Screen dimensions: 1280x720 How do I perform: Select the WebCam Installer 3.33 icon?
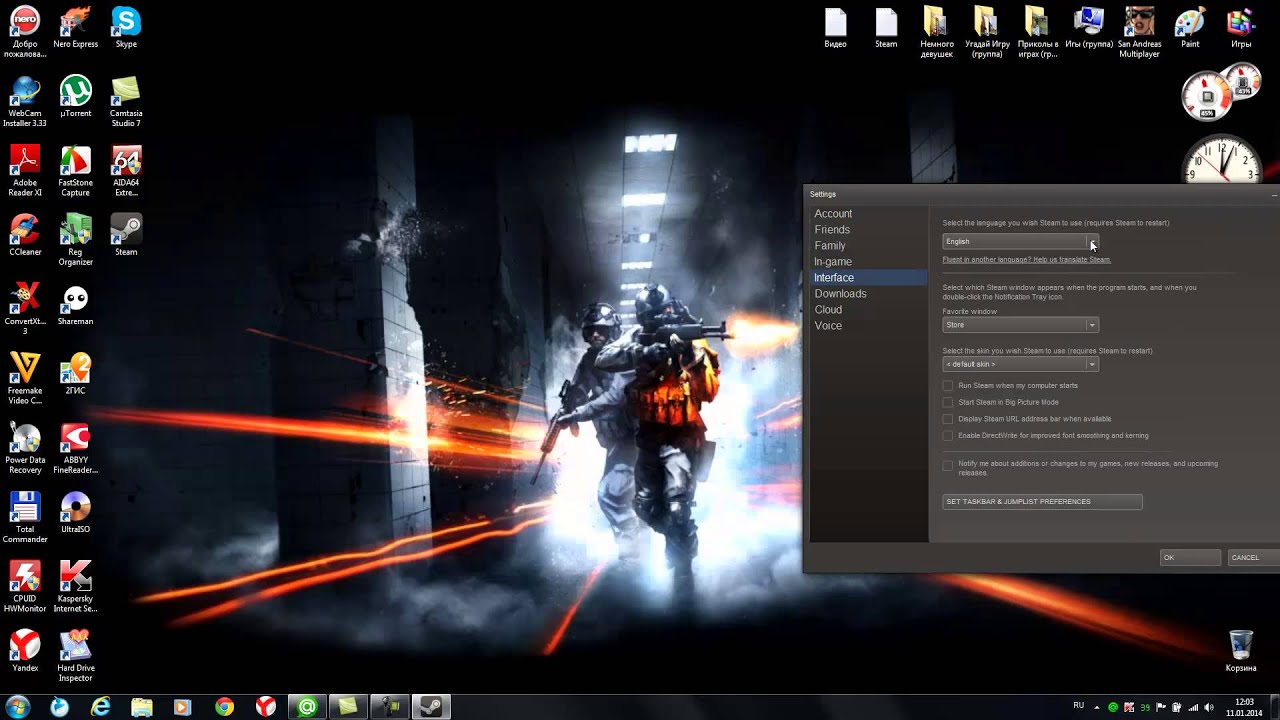[x=25, y=101]
